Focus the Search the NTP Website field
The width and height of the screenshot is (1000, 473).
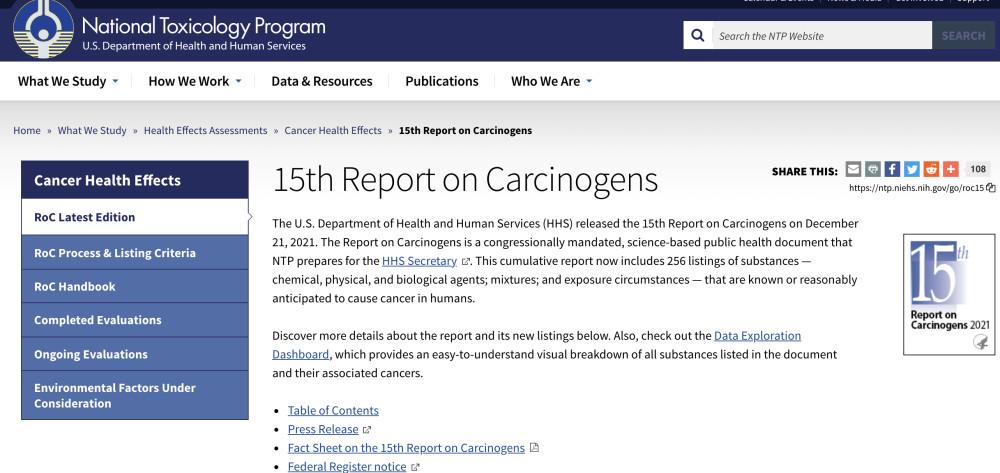(x=821, y=35)
